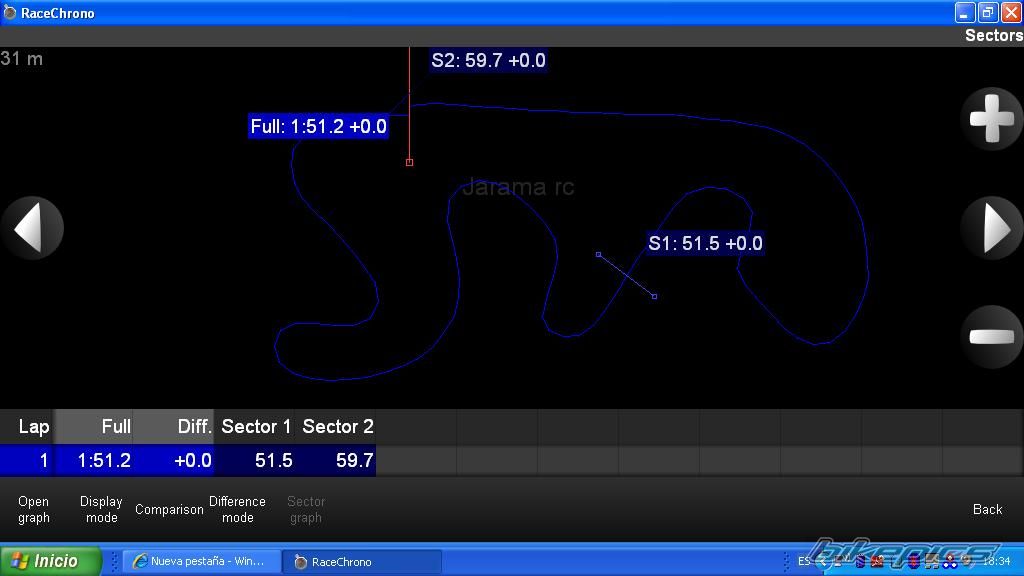Click the plus zoom-in button on the map

coord(992,118)
